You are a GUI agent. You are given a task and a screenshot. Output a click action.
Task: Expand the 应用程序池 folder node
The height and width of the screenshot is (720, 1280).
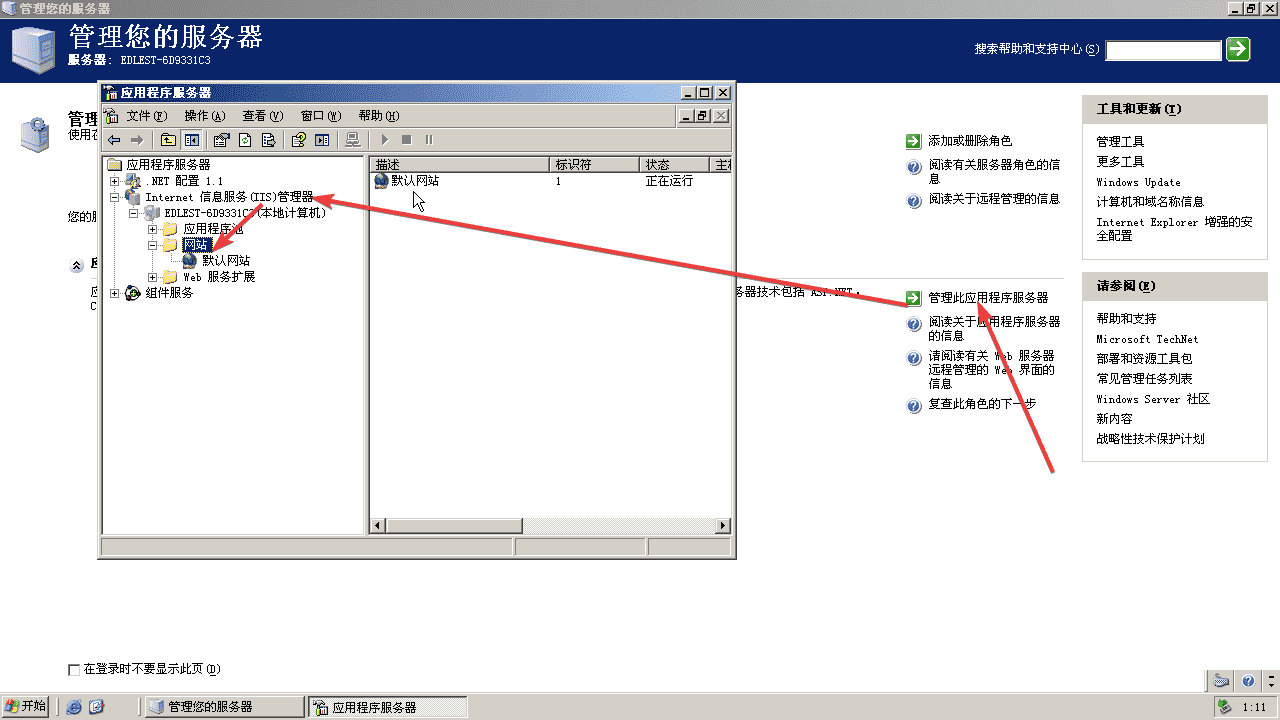pyautogui.click(x=153, y=229)
